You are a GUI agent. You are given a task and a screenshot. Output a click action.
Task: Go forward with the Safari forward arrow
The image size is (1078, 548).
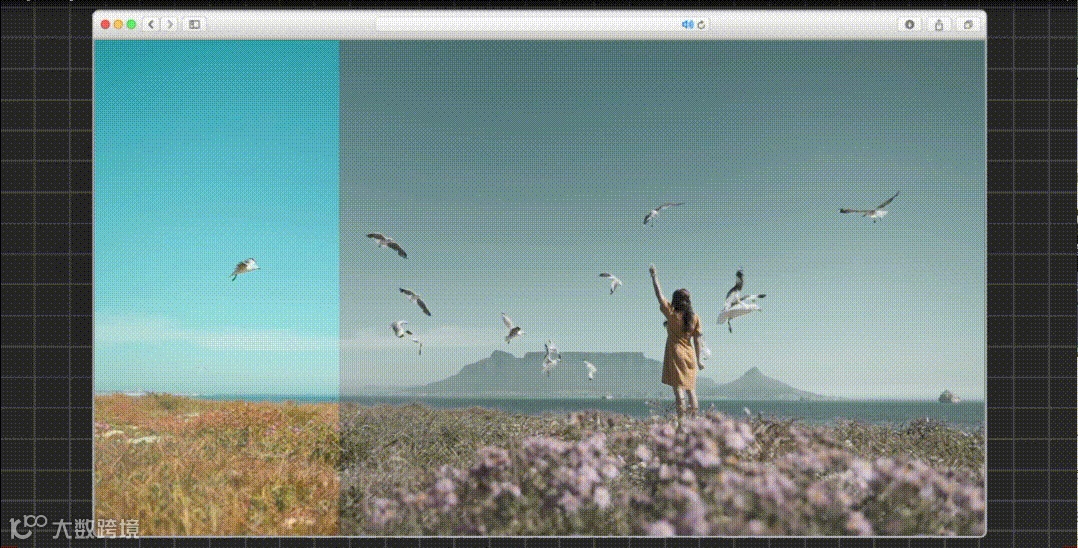point(170,24)
